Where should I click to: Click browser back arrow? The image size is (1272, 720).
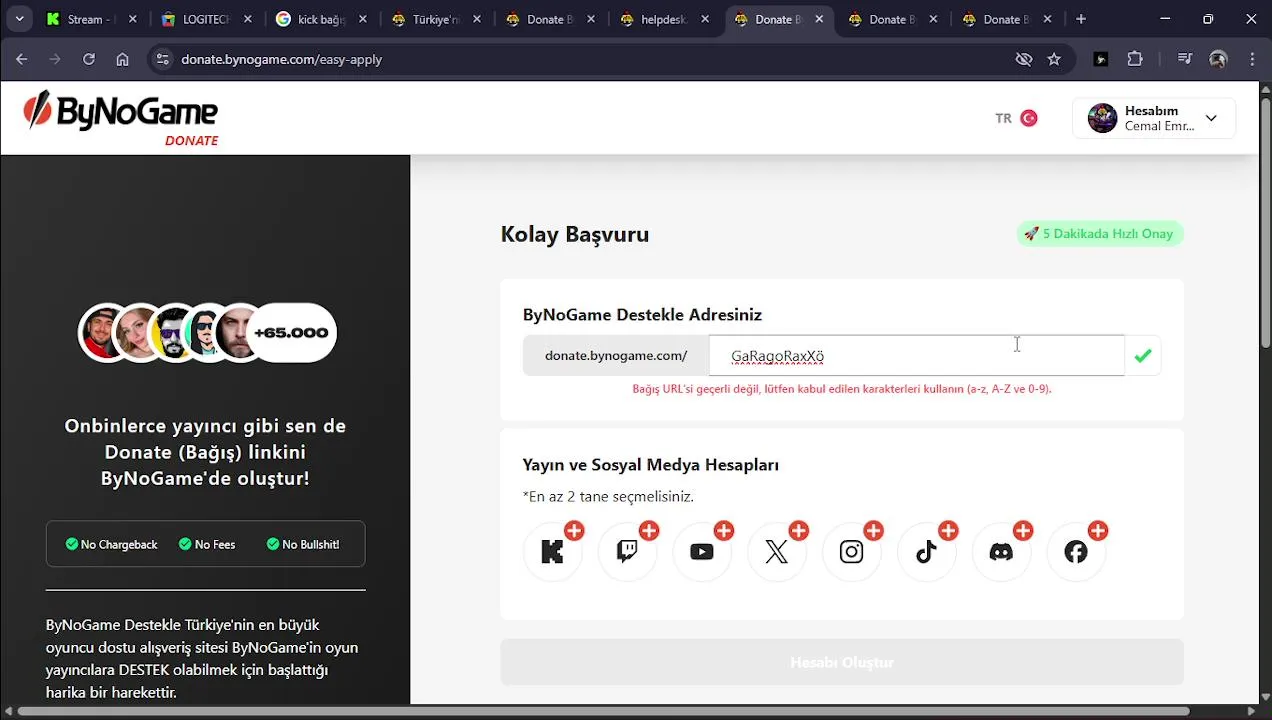pyautogui.click(x=22, y=59)
